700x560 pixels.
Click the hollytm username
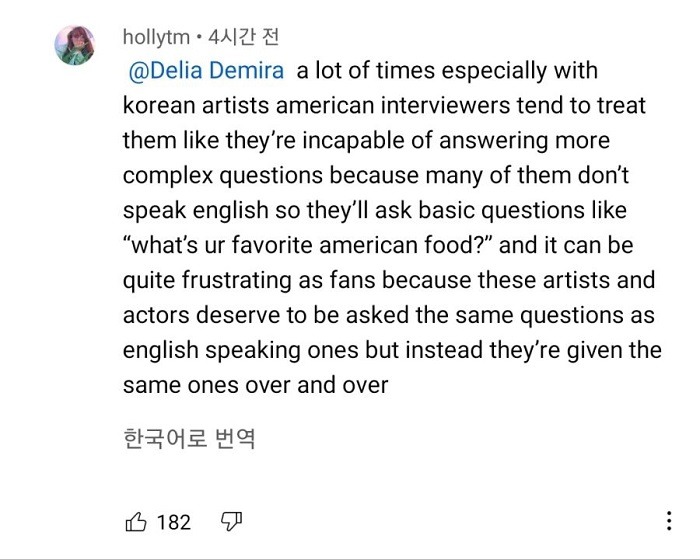tap(156, 37)
